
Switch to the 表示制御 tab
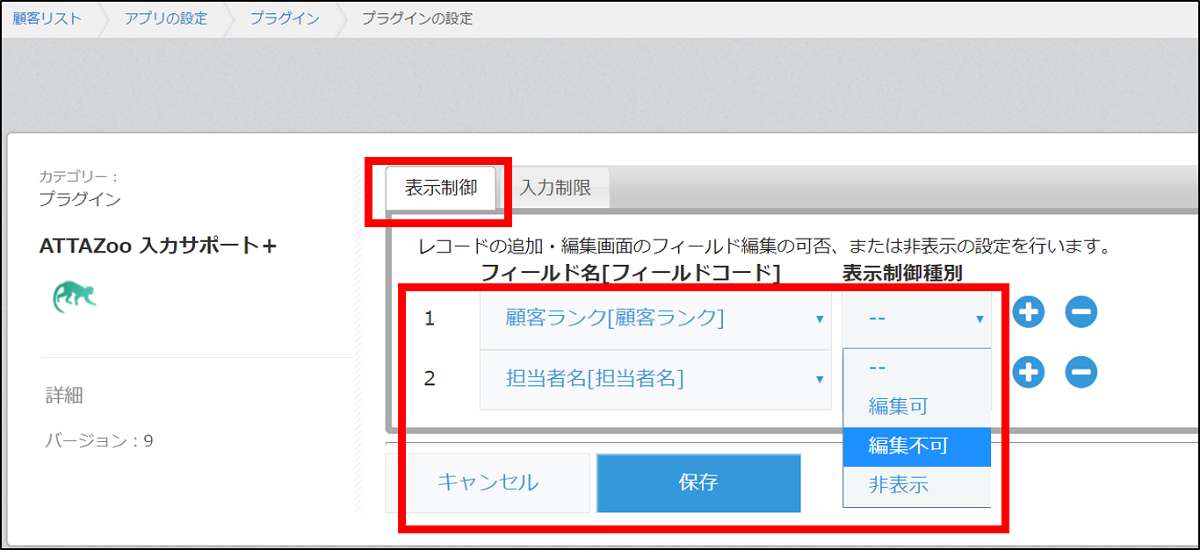pyautogui.click(x=441, y=187)
